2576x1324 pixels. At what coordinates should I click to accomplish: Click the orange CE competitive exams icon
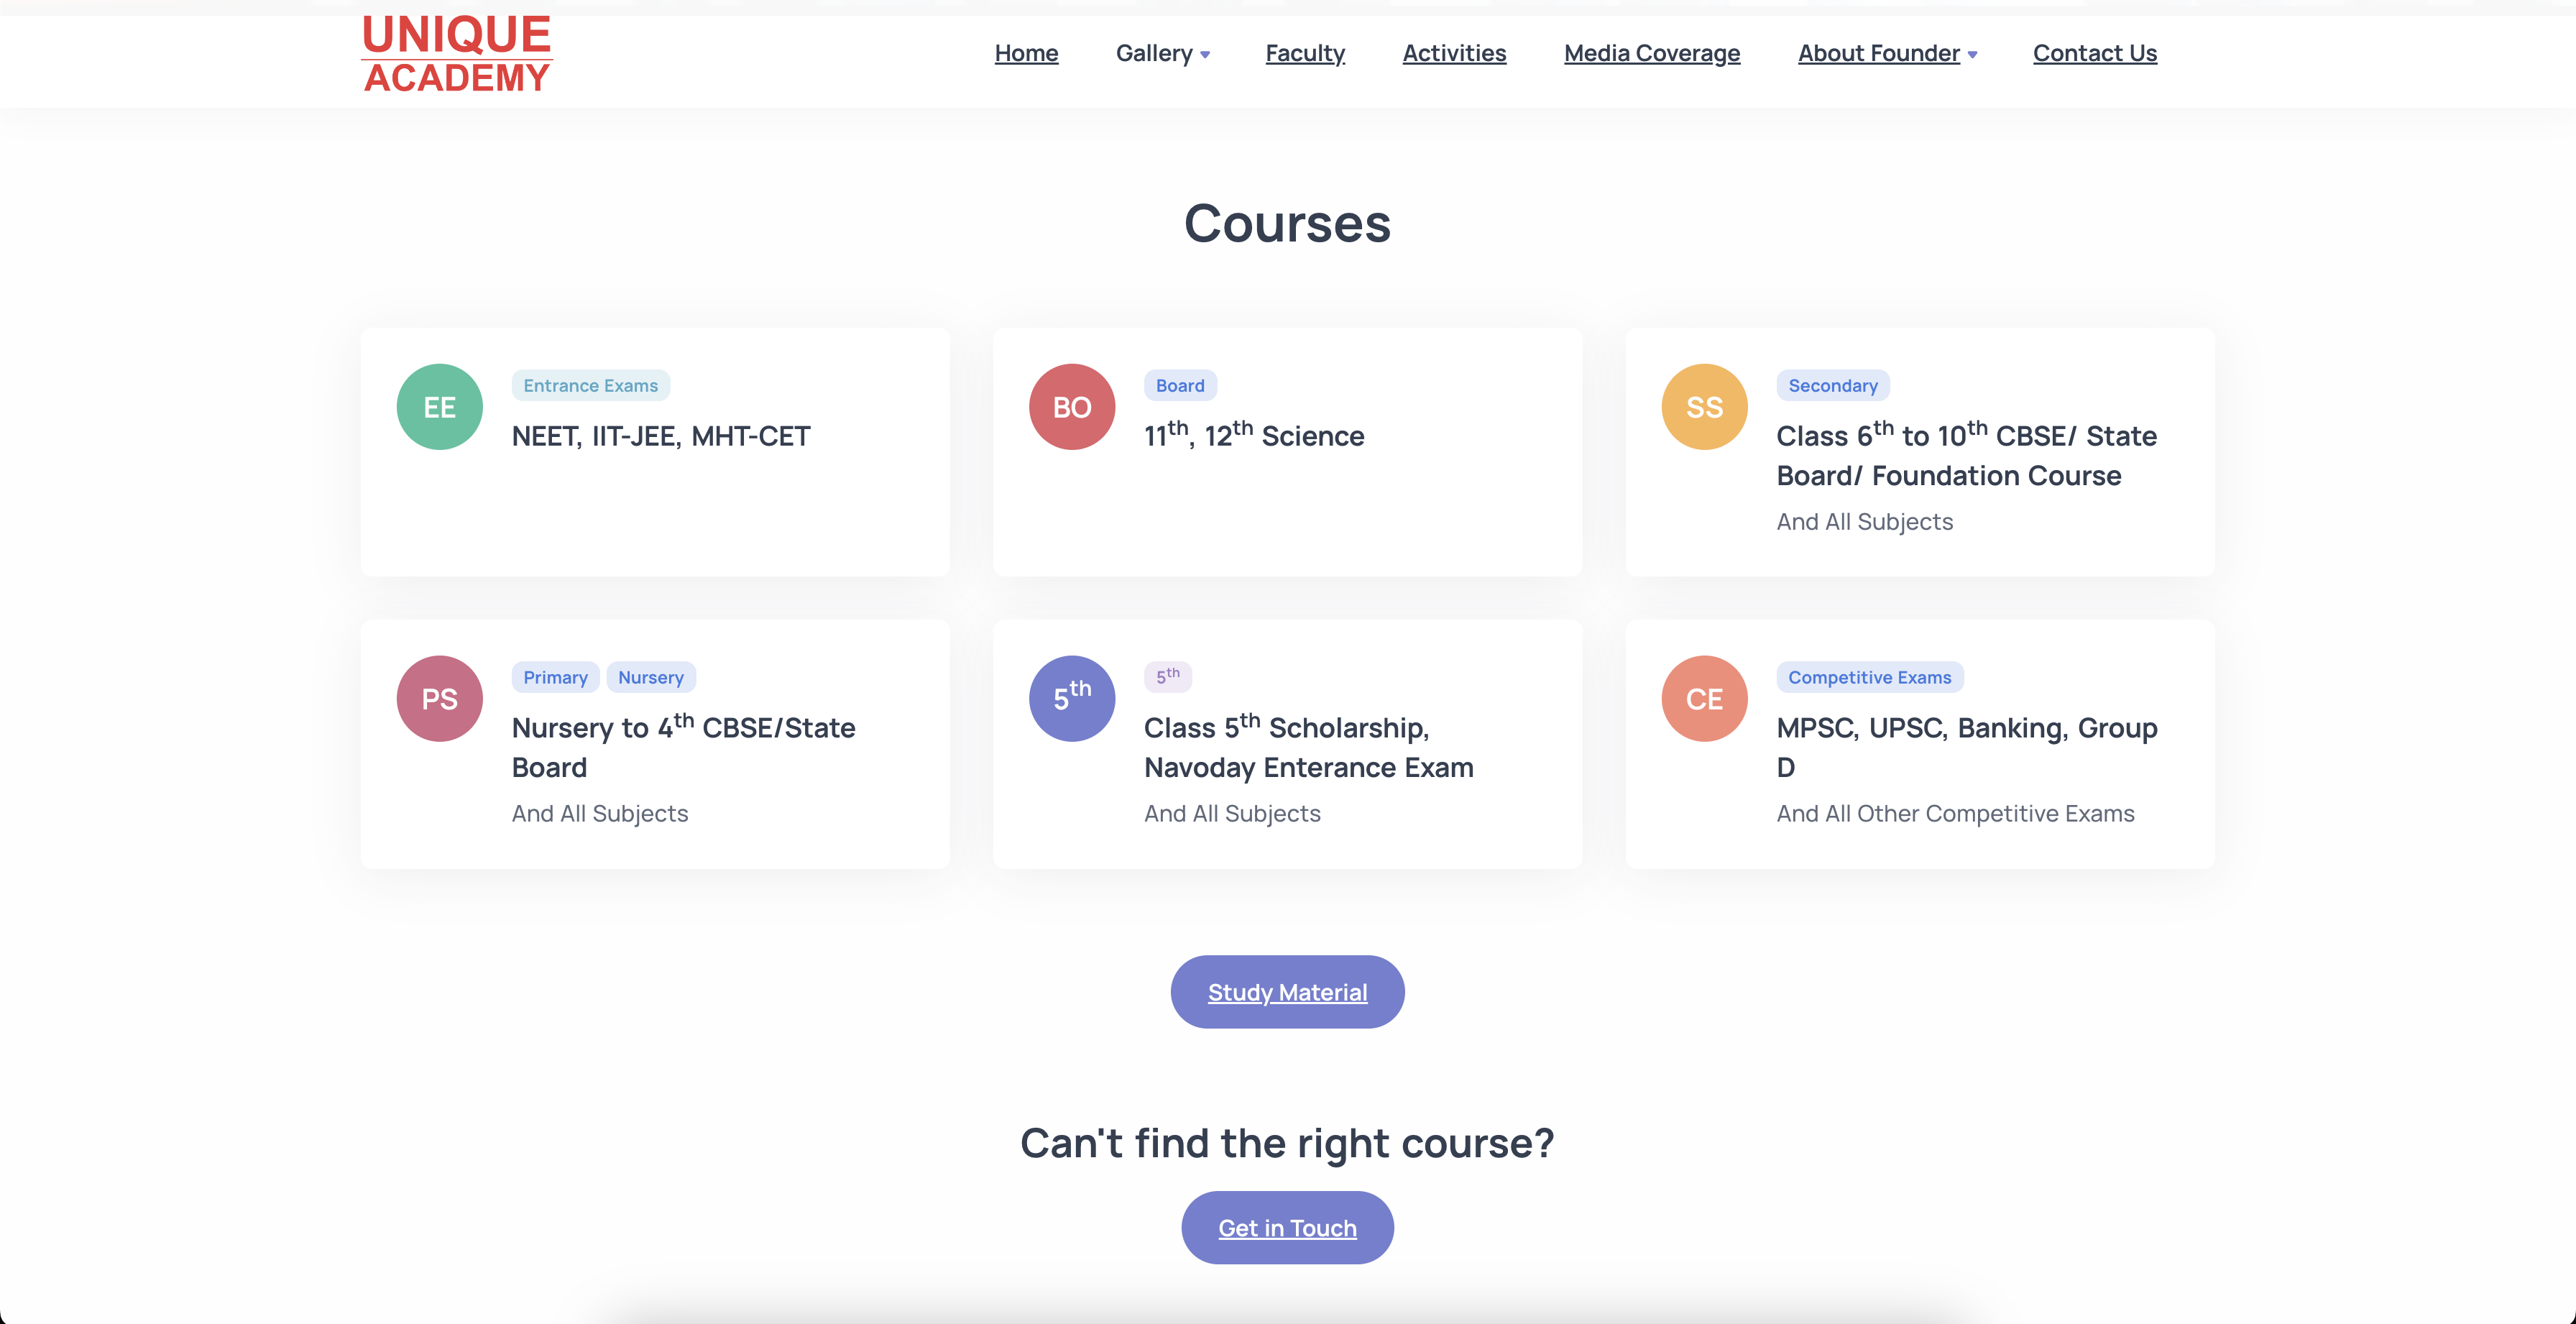tap(1704, 699)
